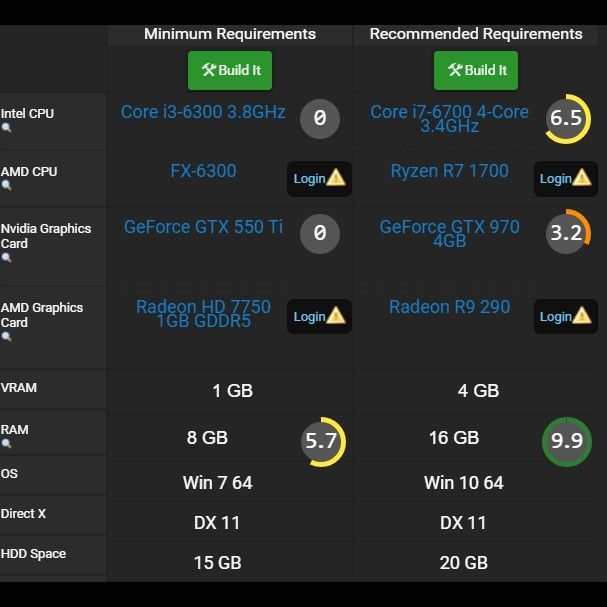This screenshot has width=607, height=607.
Task: Click the 0 score badge beside Core i3-6300
Action: (x=320, y=118)
